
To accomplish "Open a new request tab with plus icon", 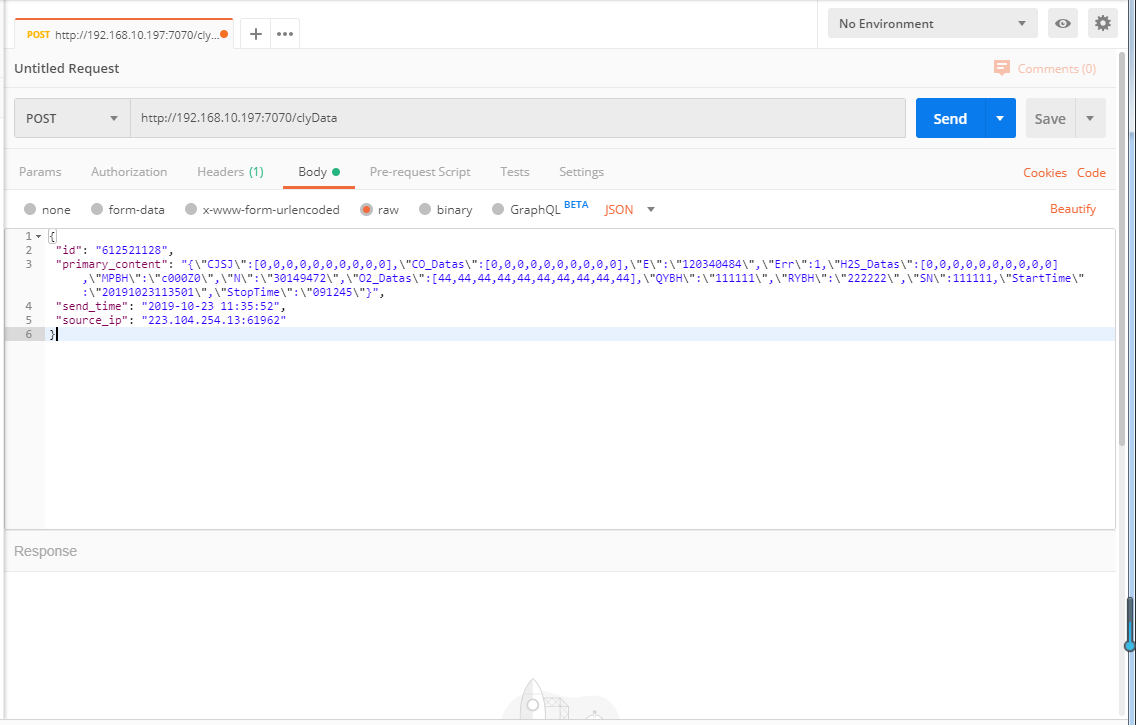I will [x=255, y=33].
